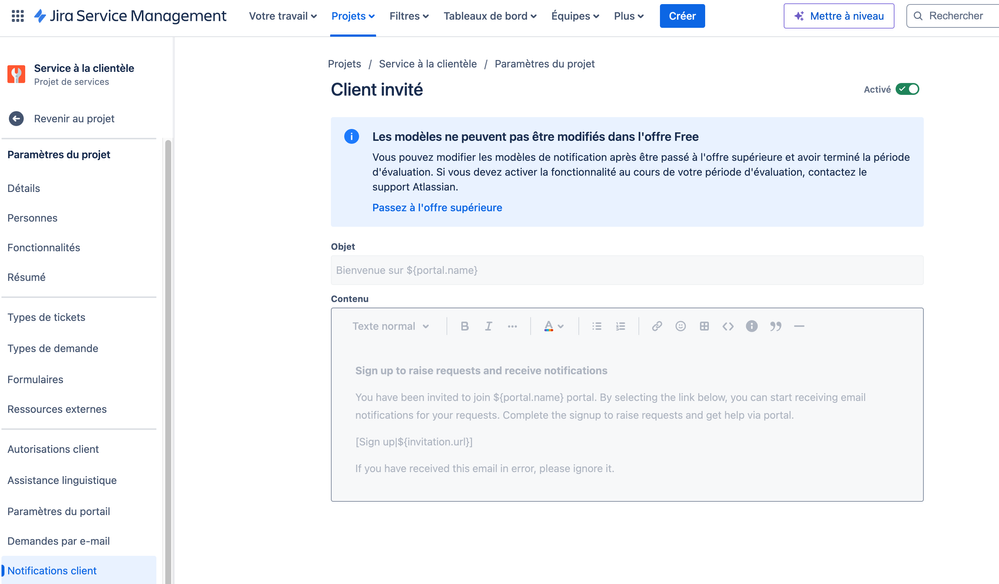Disable the Activé toggle switch
Viewport: 999px width, 584px height.
[907, 89]
